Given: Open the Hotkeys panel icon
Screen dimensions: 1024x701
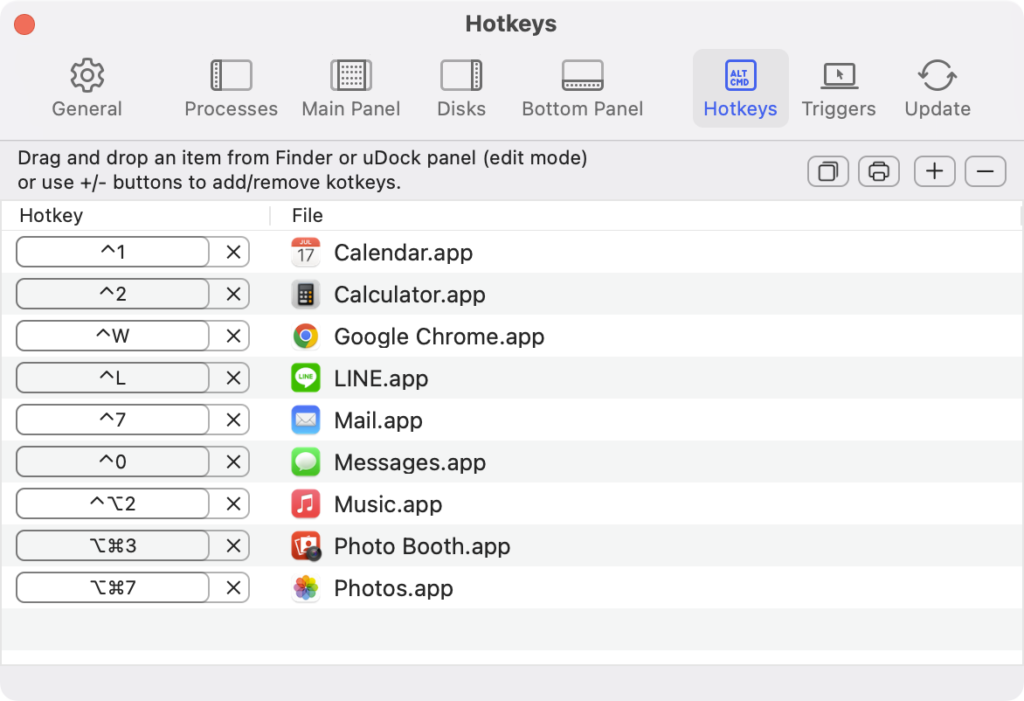Looking at the screenshot, I should (740, 75).
